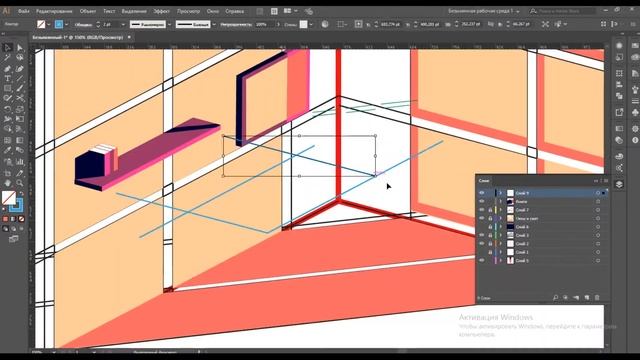Expand layer Слой 9 disclosure arrow
The width and height of the screenshot is (640, 360).
pos(501,193)
